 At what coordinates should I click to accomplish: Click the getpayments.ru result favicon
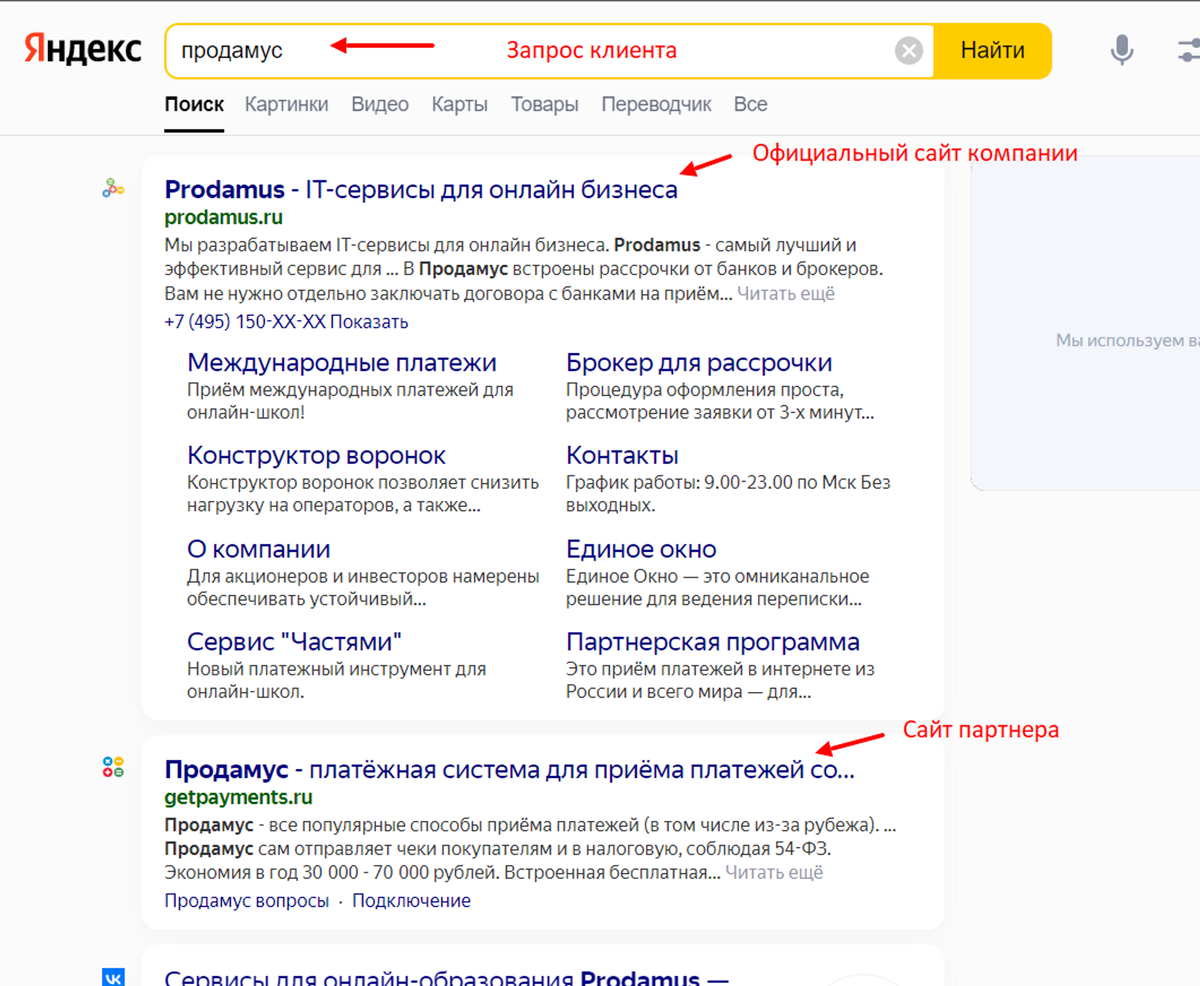pos(113,767)
